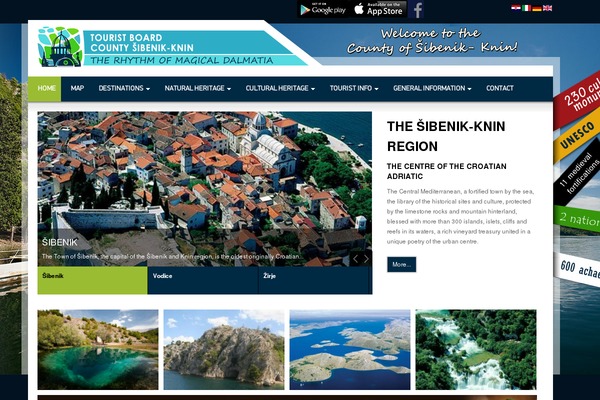Image resolution: width=600 pixels, height=400 pixels.
Task: Open the waterfalls in forest thumbnail
Action: coord(476,349)
